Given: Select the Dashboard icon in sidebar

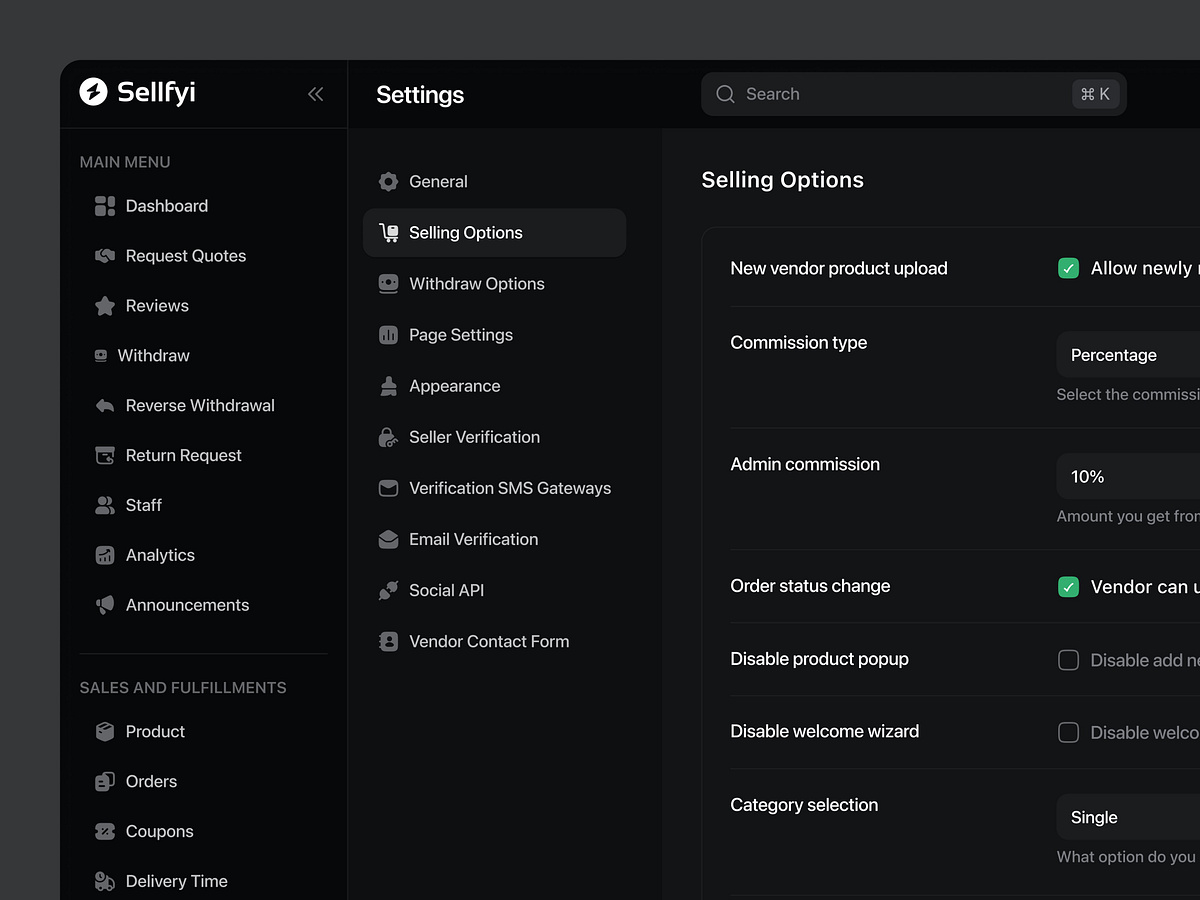Looking at the screenshot, I should [x=104, y=206].
